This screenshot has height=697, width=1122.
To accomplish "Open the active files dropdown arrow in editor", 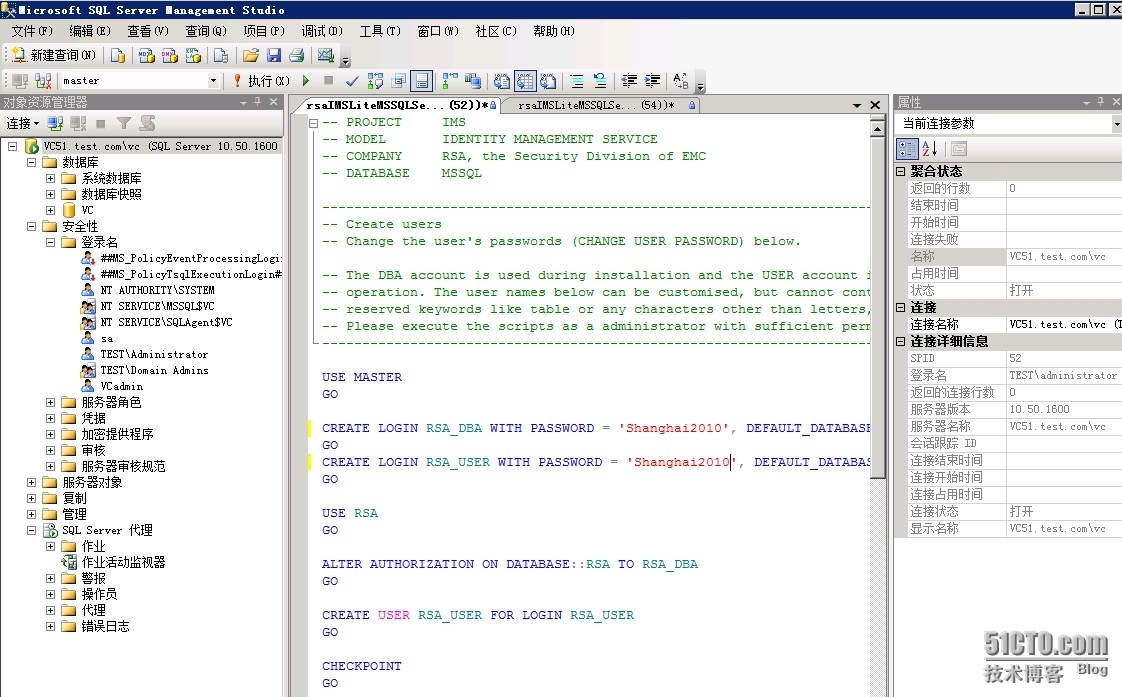I will (x=857, y=105).
